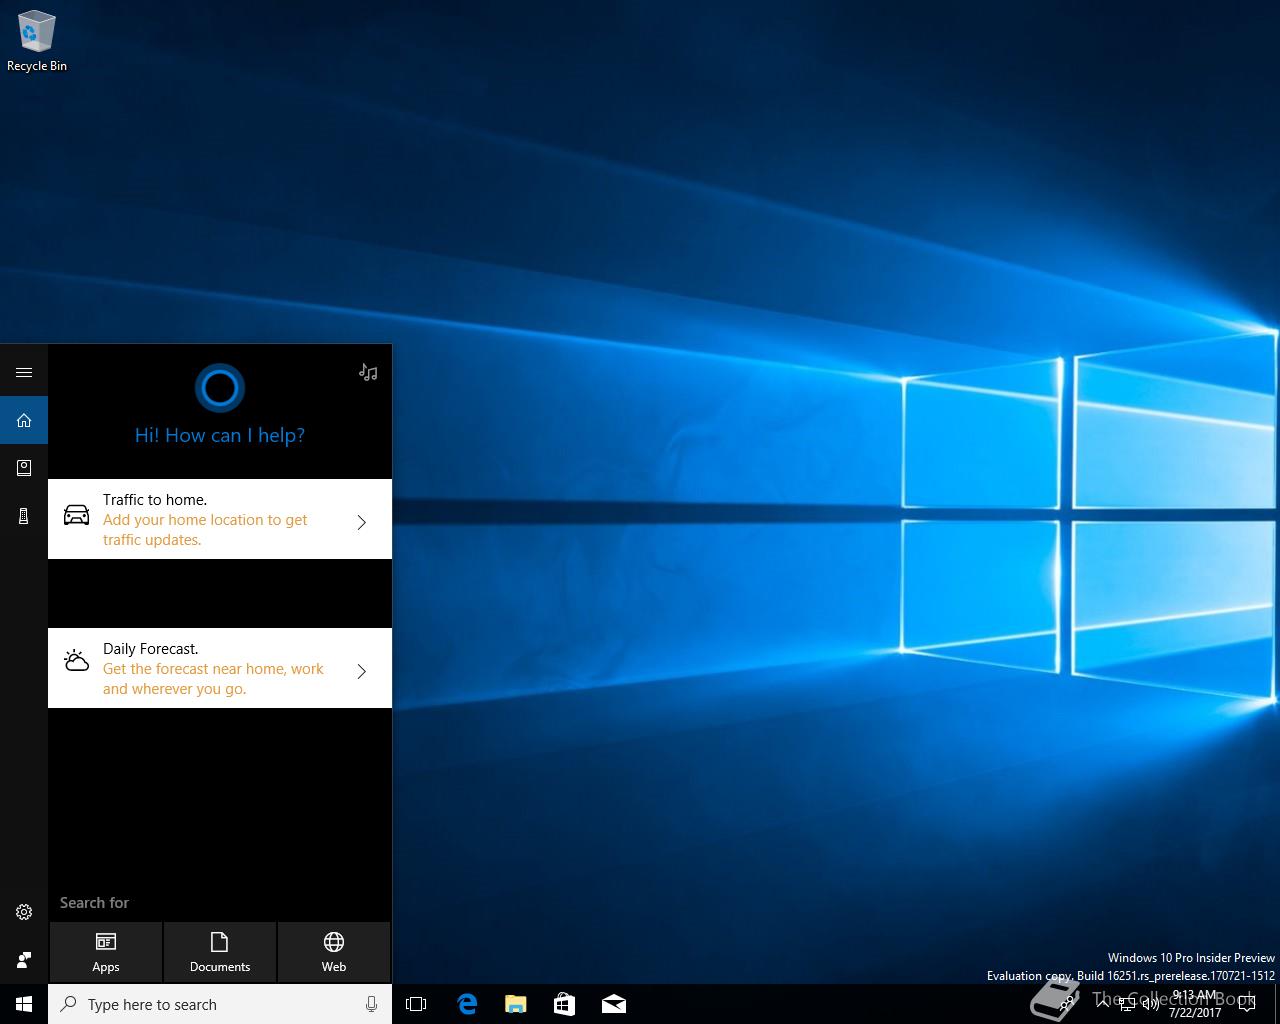
Task: Open Mail app from taskbar
Action: 613,1004
